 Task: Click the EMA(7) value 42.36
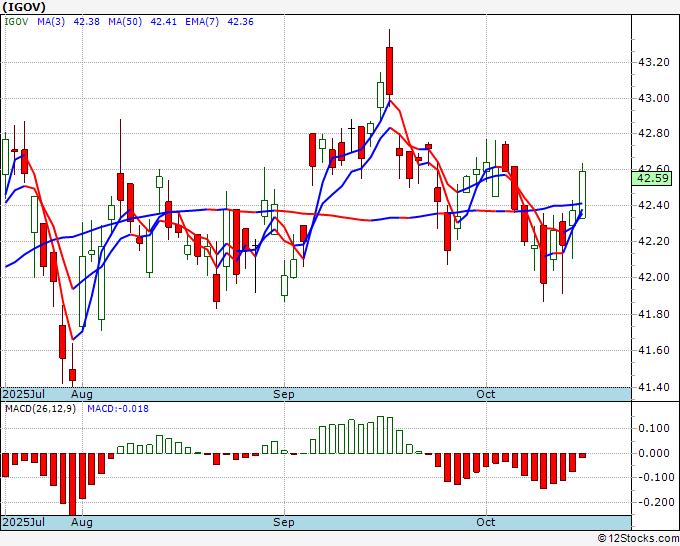pos(241,22)
